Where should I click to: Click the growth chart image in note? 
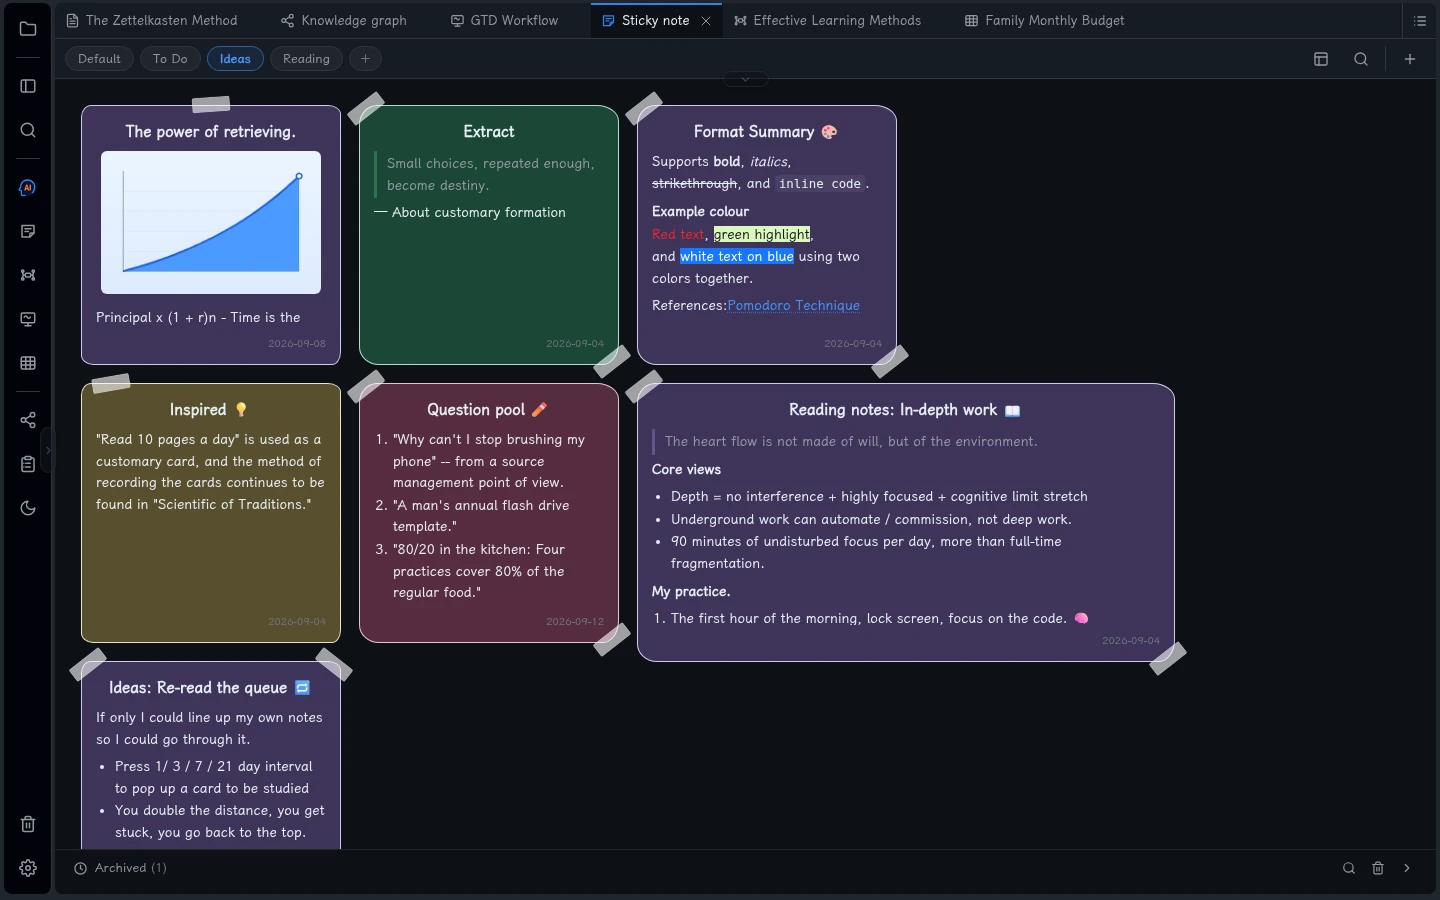(211, 223)
